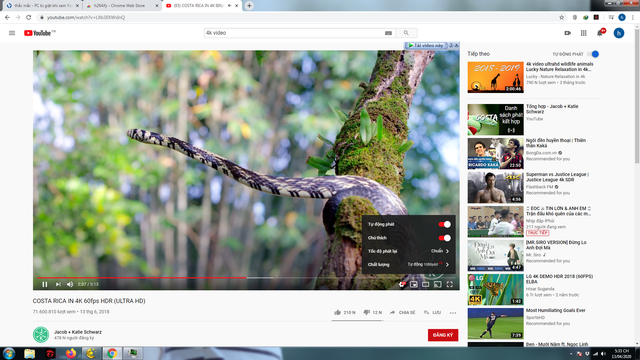
Task: Cast video to a TV
Action: [438, 284]
